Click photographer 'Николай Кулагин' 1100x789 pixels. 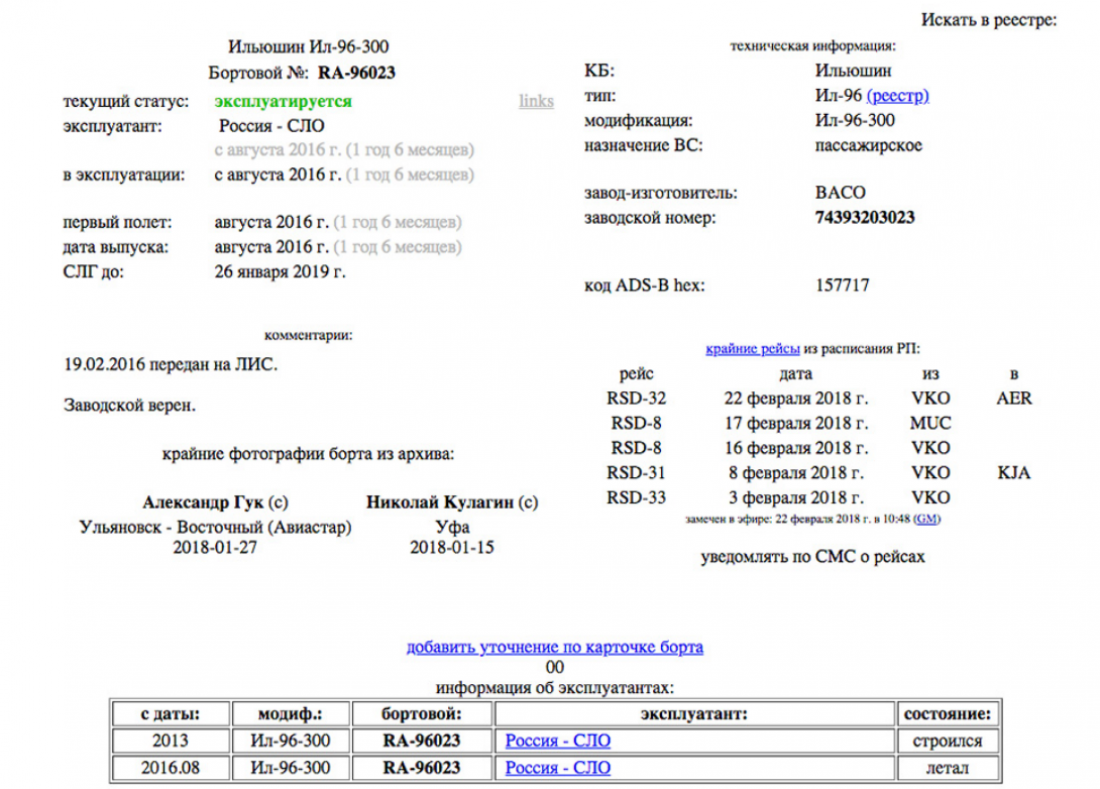click(x=440, y=503)
